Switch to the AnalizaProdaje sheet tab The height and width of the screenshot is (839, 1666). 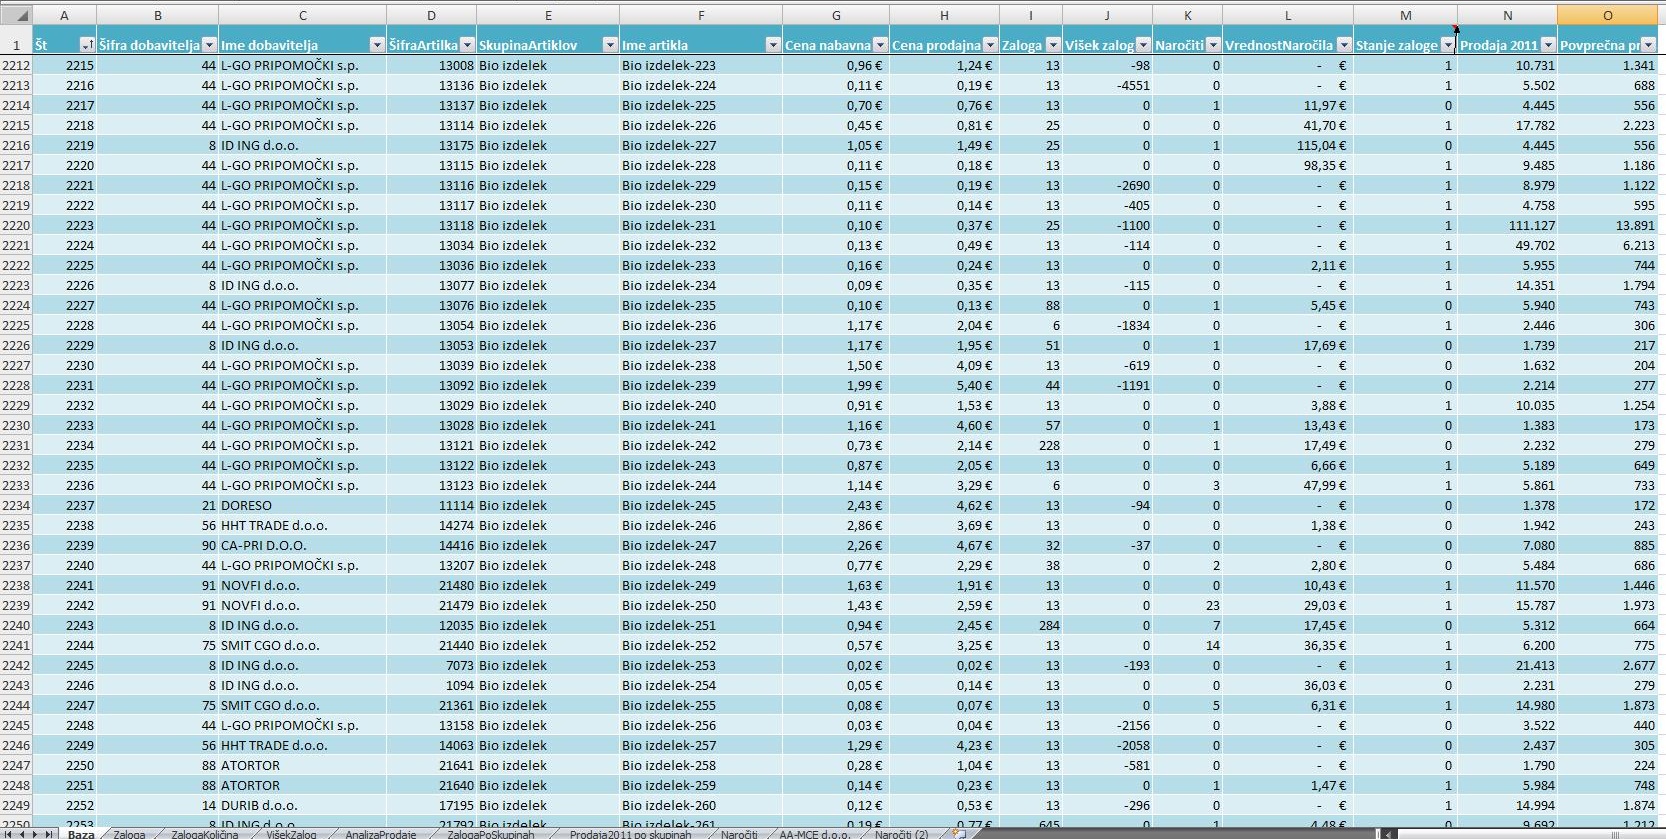click(381, 834)
